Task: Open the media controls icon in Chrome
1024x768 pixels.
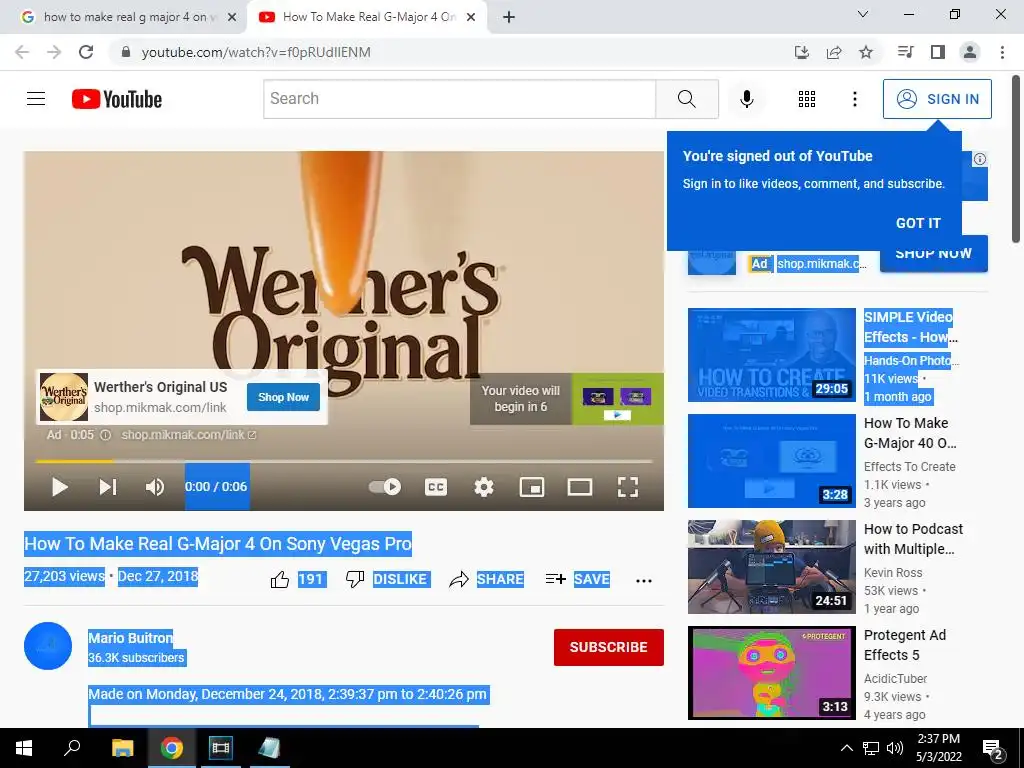Action: pyautogui.click(x=905, y=52)
